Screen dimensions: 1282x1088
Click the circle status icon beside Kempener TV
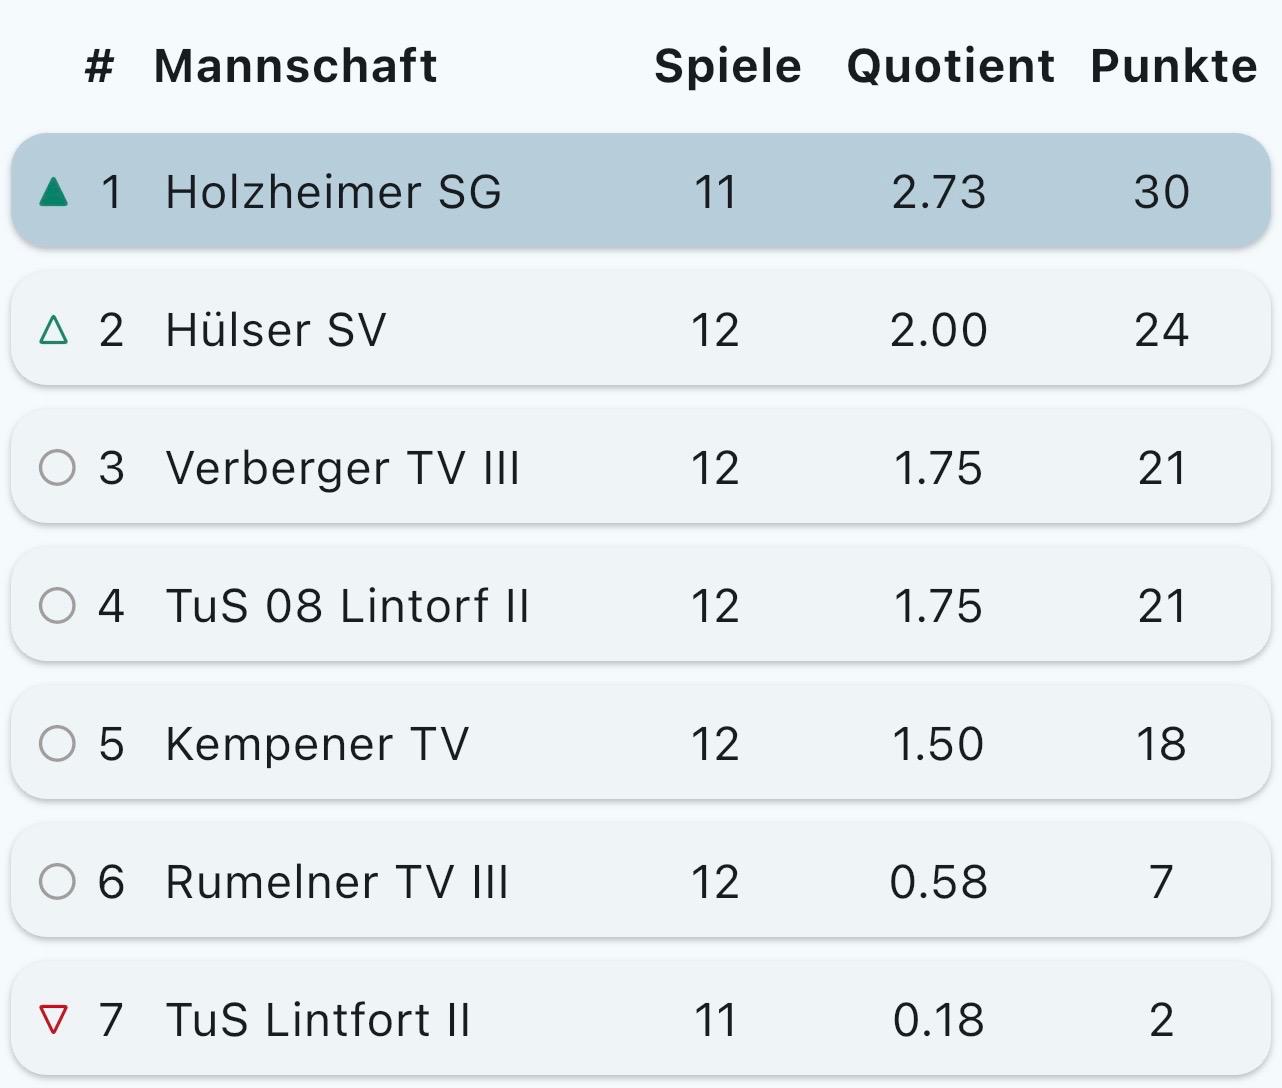coord(57,743)
